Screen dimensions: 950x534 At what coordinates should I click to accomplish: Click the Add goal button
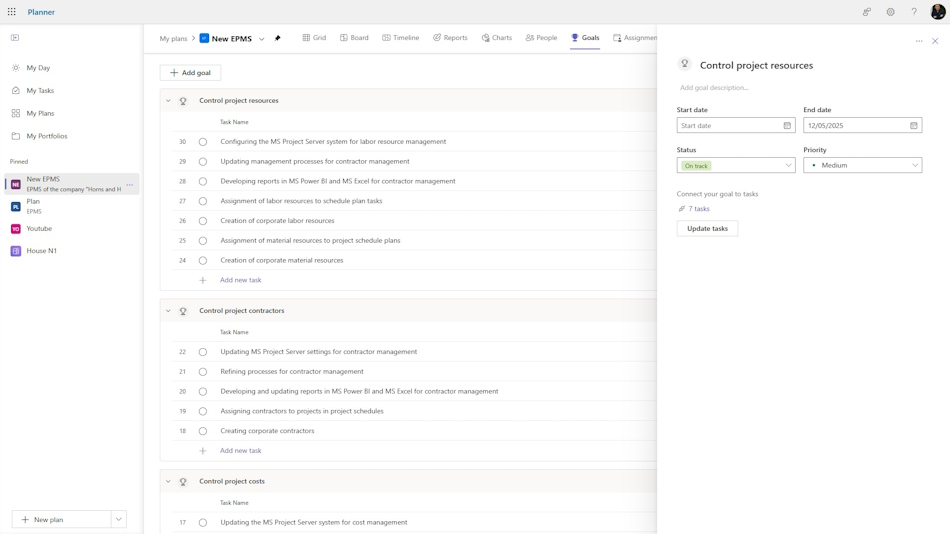[x=190, y=73]
